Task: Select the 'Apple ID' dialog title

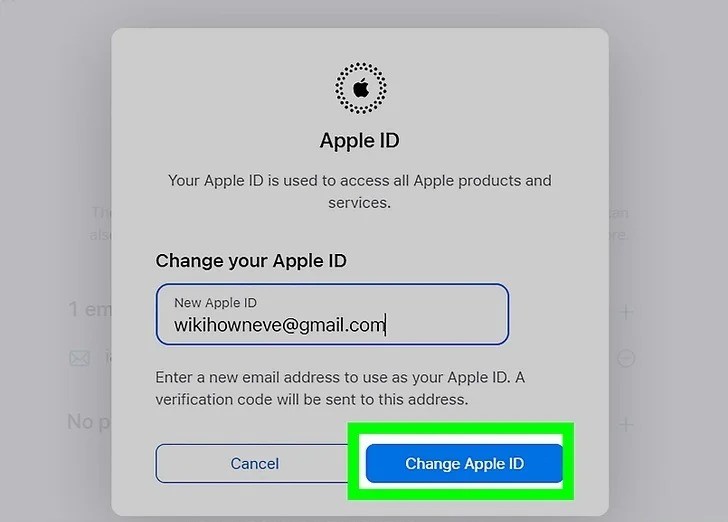Action: pos(360,141)
